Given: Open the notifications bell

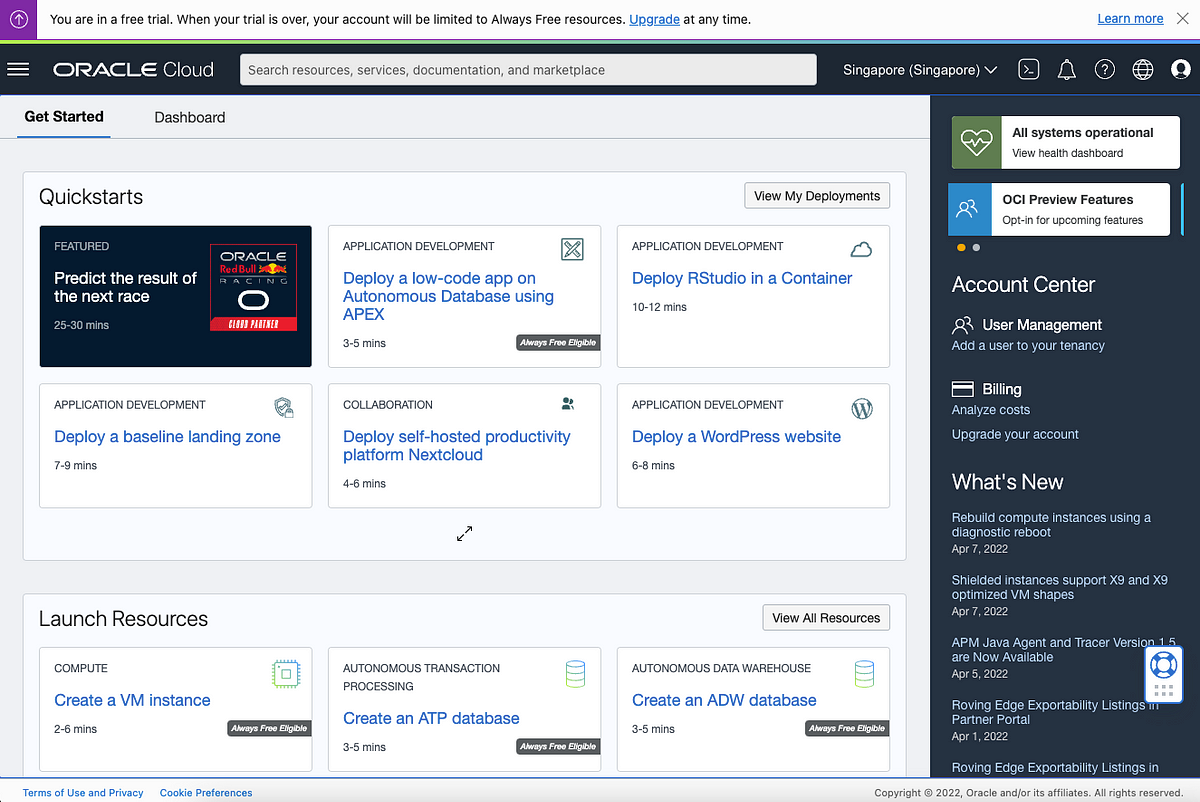Looking at the screenshot, I should pyautogui.click(x=1067, y=69).
